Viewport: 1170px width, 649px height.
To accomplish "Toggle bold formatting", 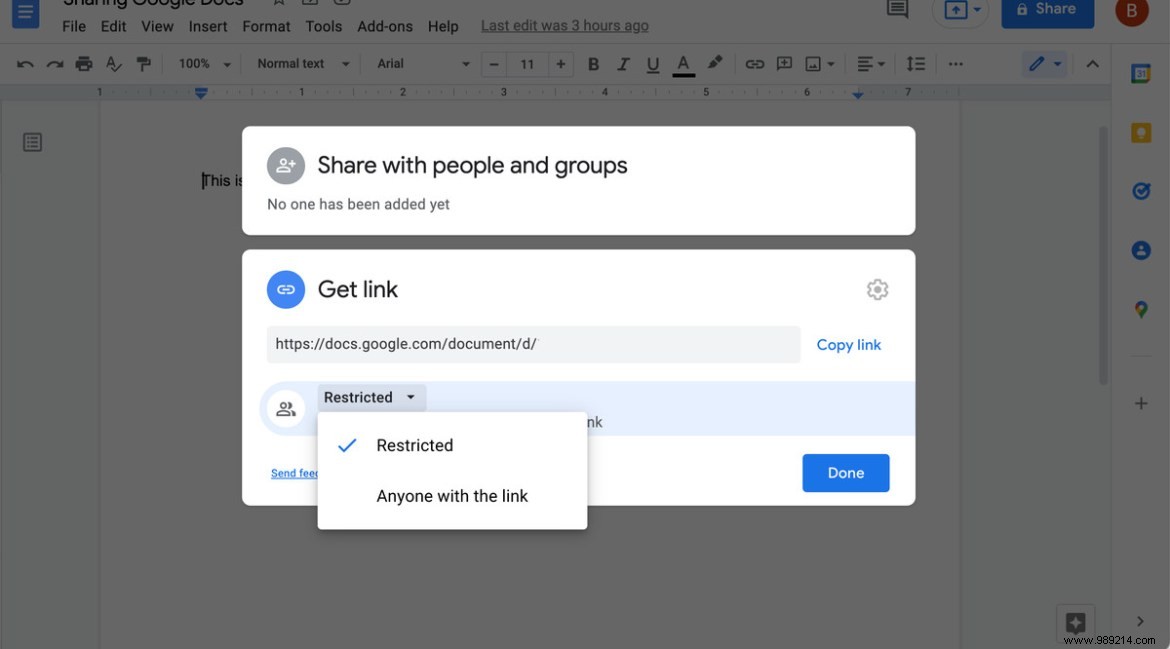I will (x=592, y=63).
